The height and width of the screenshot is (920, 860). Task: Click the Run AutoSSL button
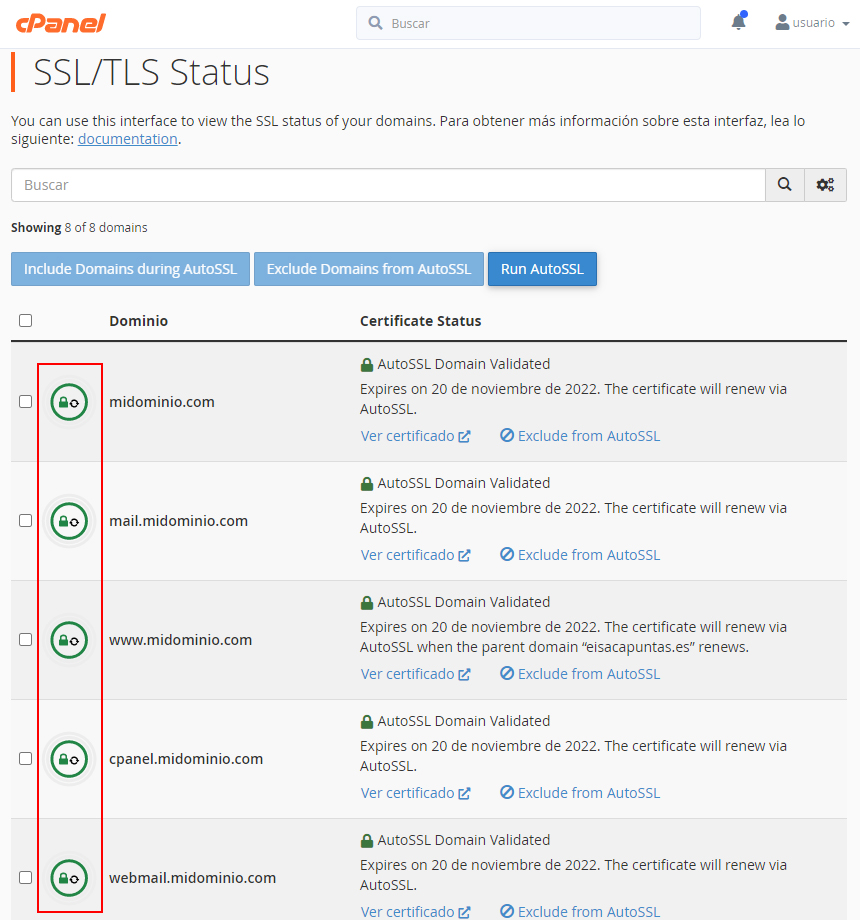click(x=542, y=269)
